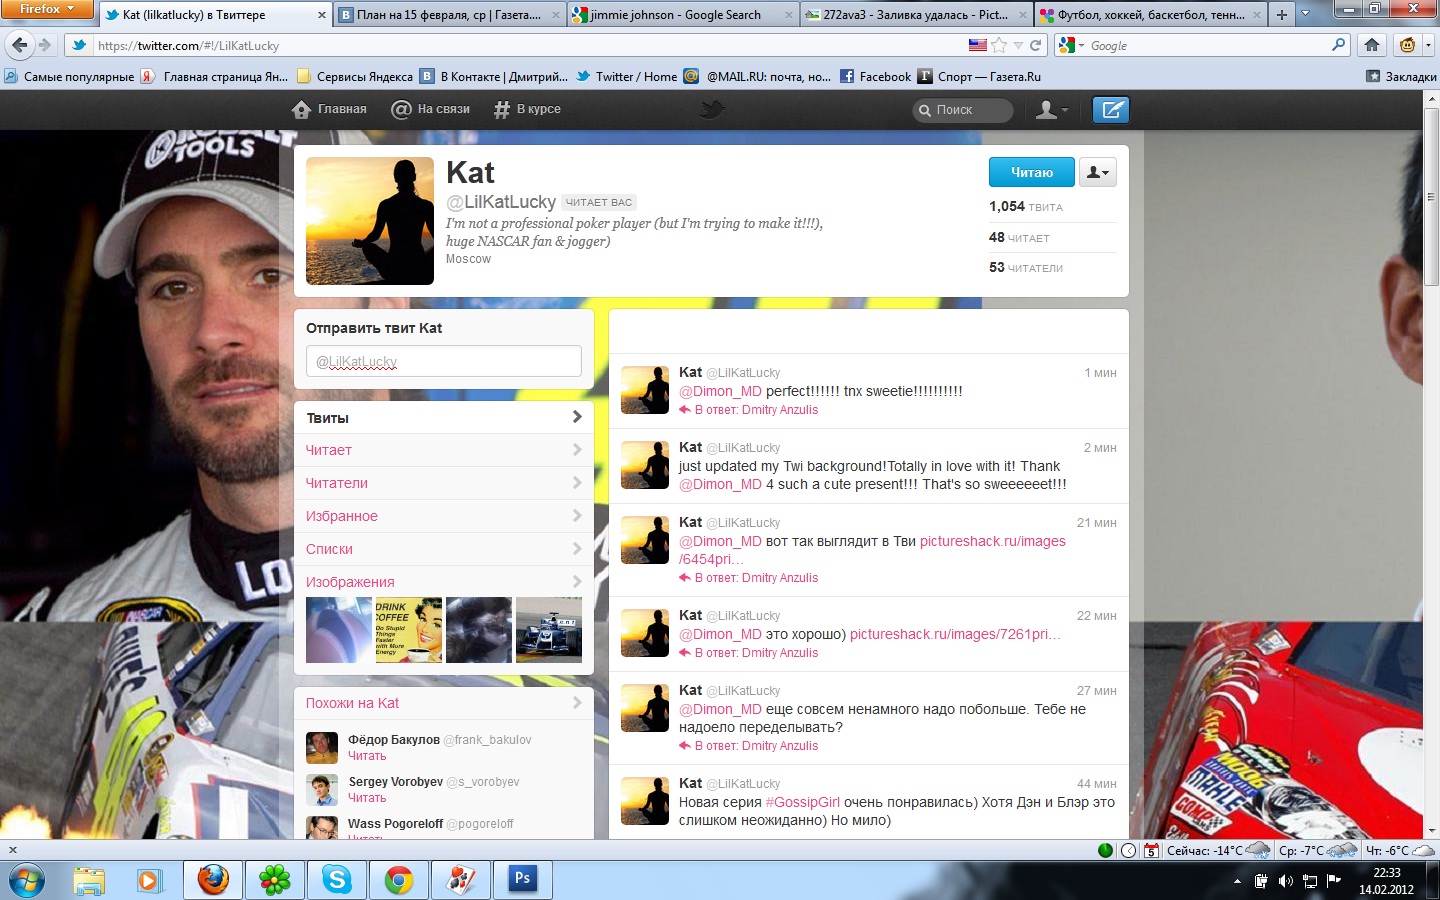Open Photoshop from the taskbar

[523, 881]
